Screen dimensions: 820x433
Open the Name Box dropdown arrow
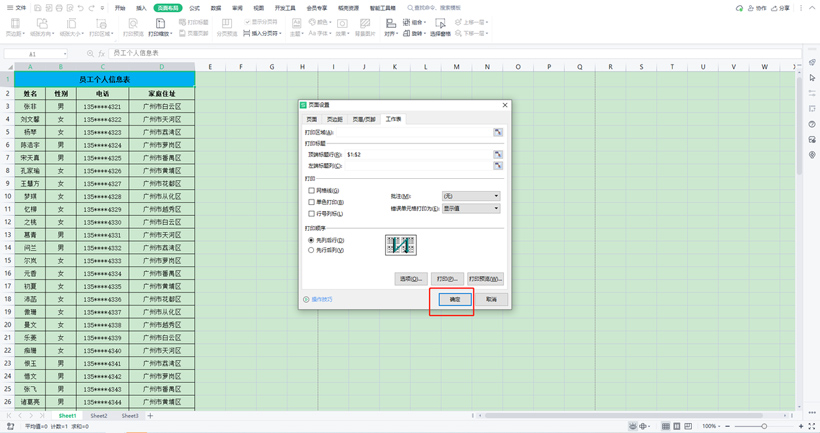click(64, 54)
